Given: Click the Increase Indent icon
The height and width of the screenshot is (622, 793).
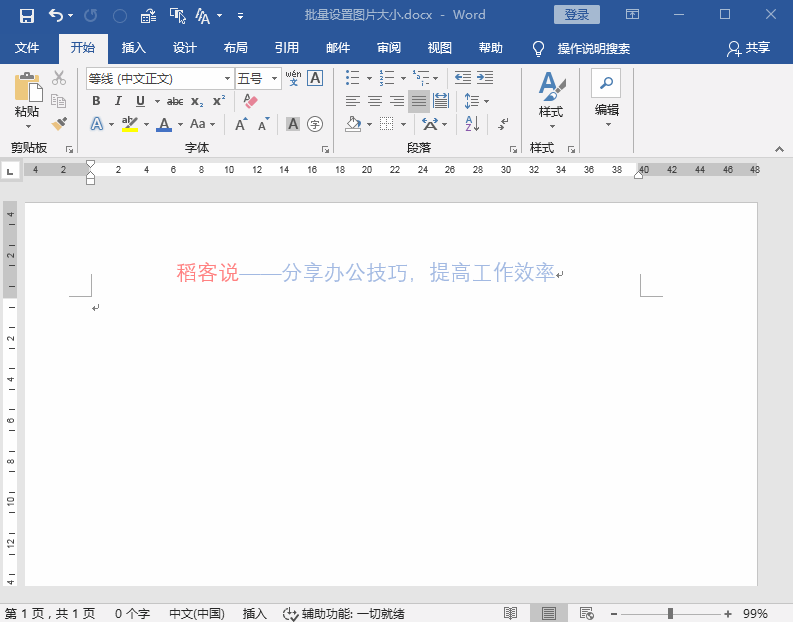Looking at the screenshot, I should click(x=485, y=78).
